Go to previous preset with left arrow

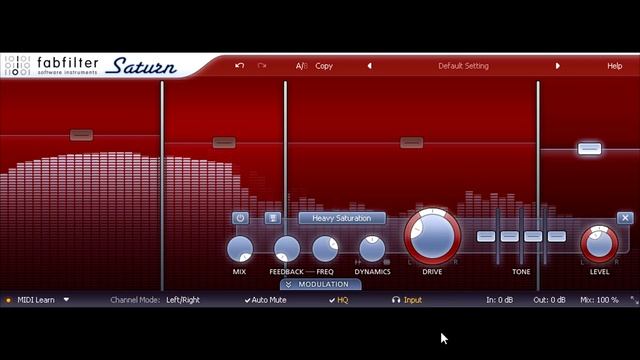(369, 66)
